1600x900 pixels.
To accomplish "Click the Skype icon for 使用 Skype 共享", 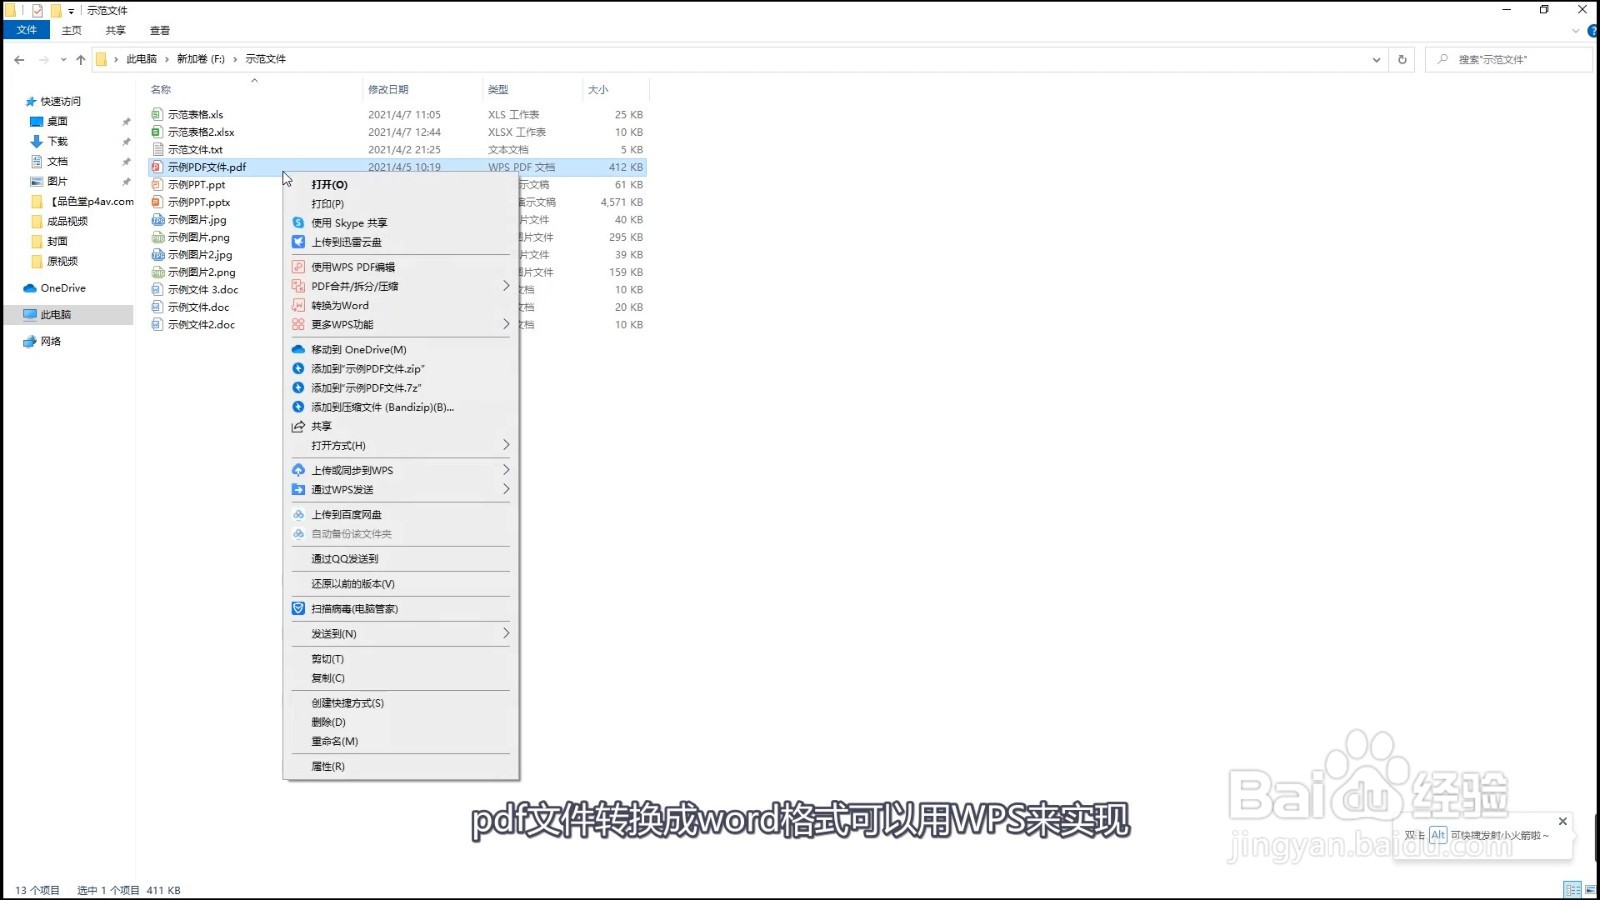I will coord(298,223).
